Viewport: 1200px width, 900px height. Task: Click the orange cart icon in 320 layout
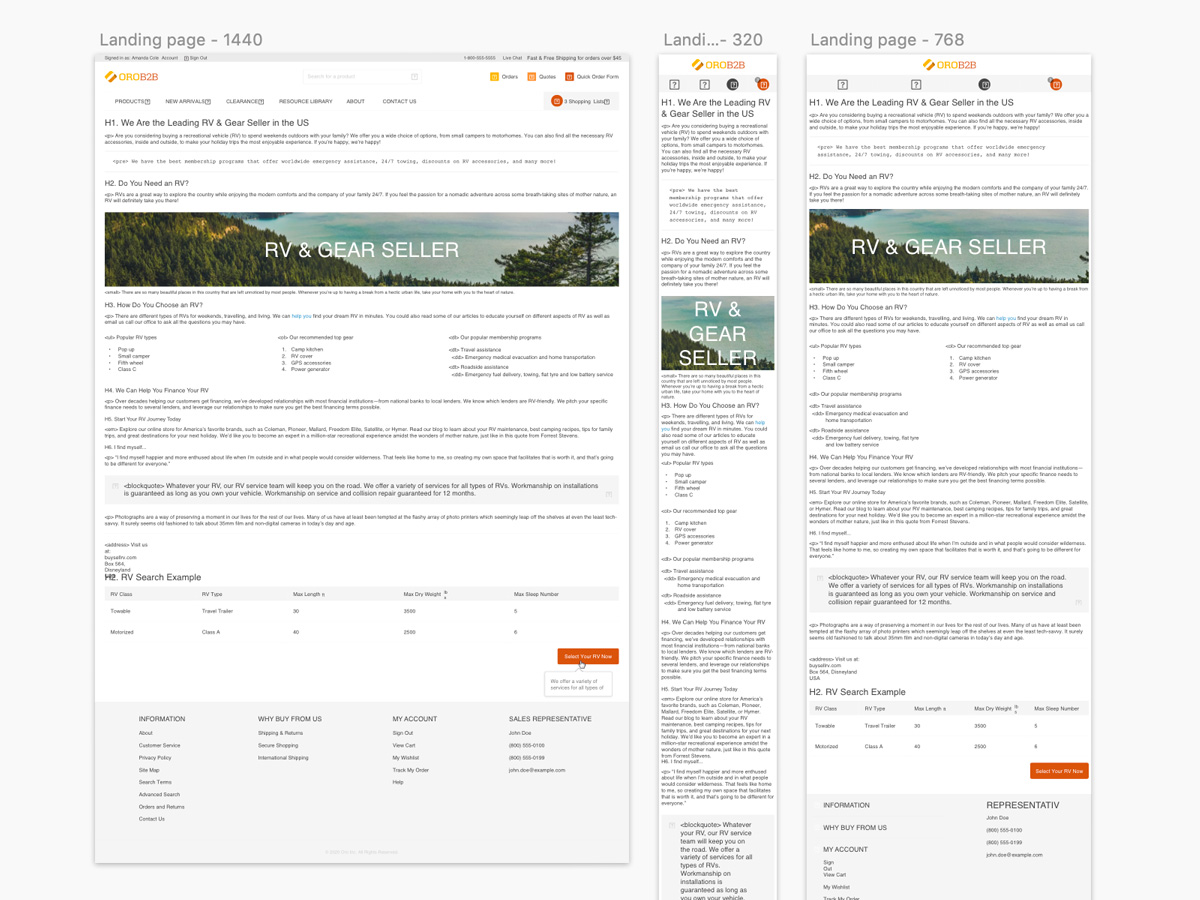point(762,85)
